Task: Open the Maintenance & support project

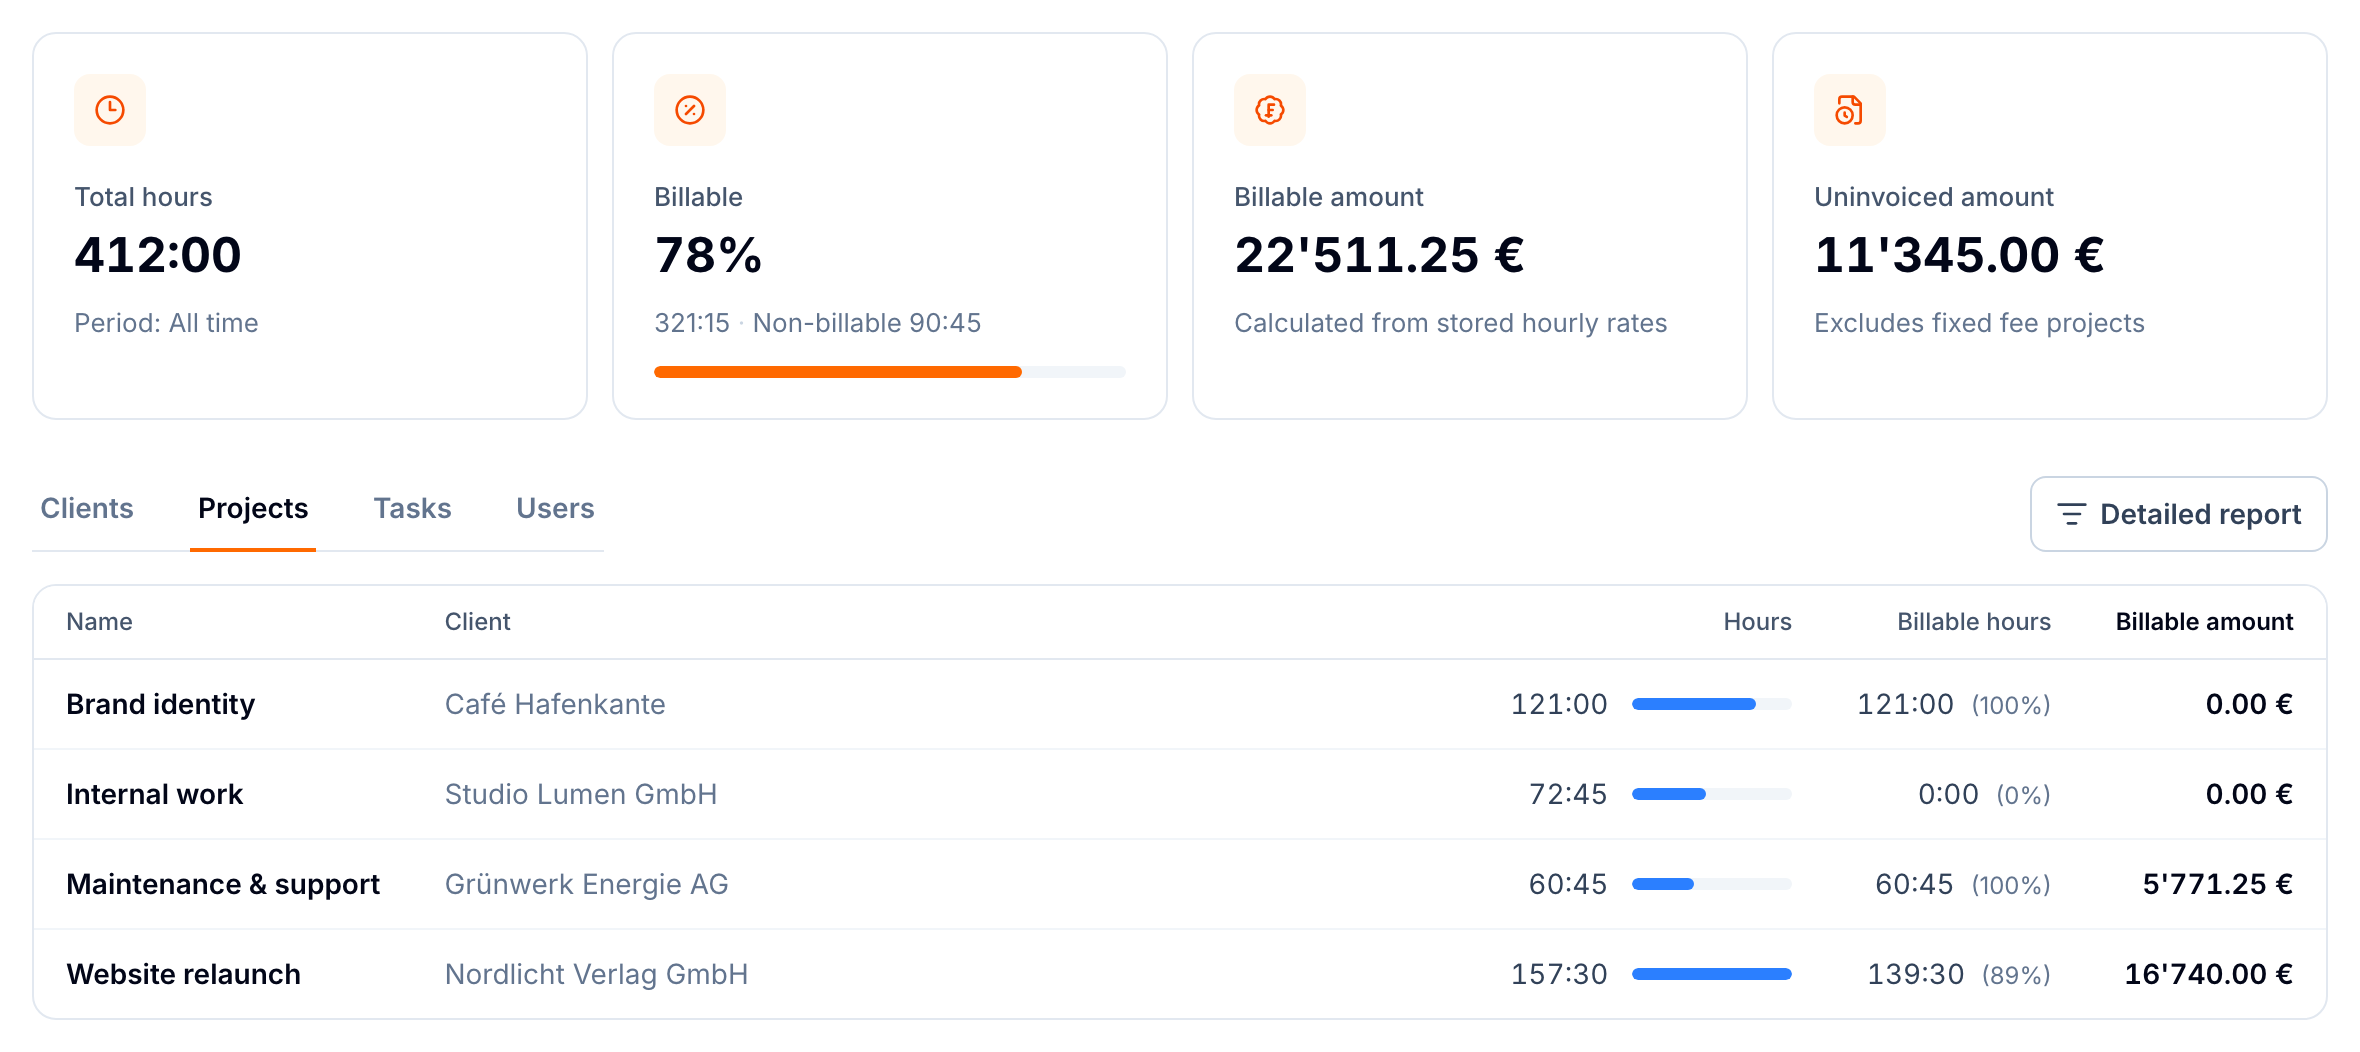Action: tap(223, 884)
